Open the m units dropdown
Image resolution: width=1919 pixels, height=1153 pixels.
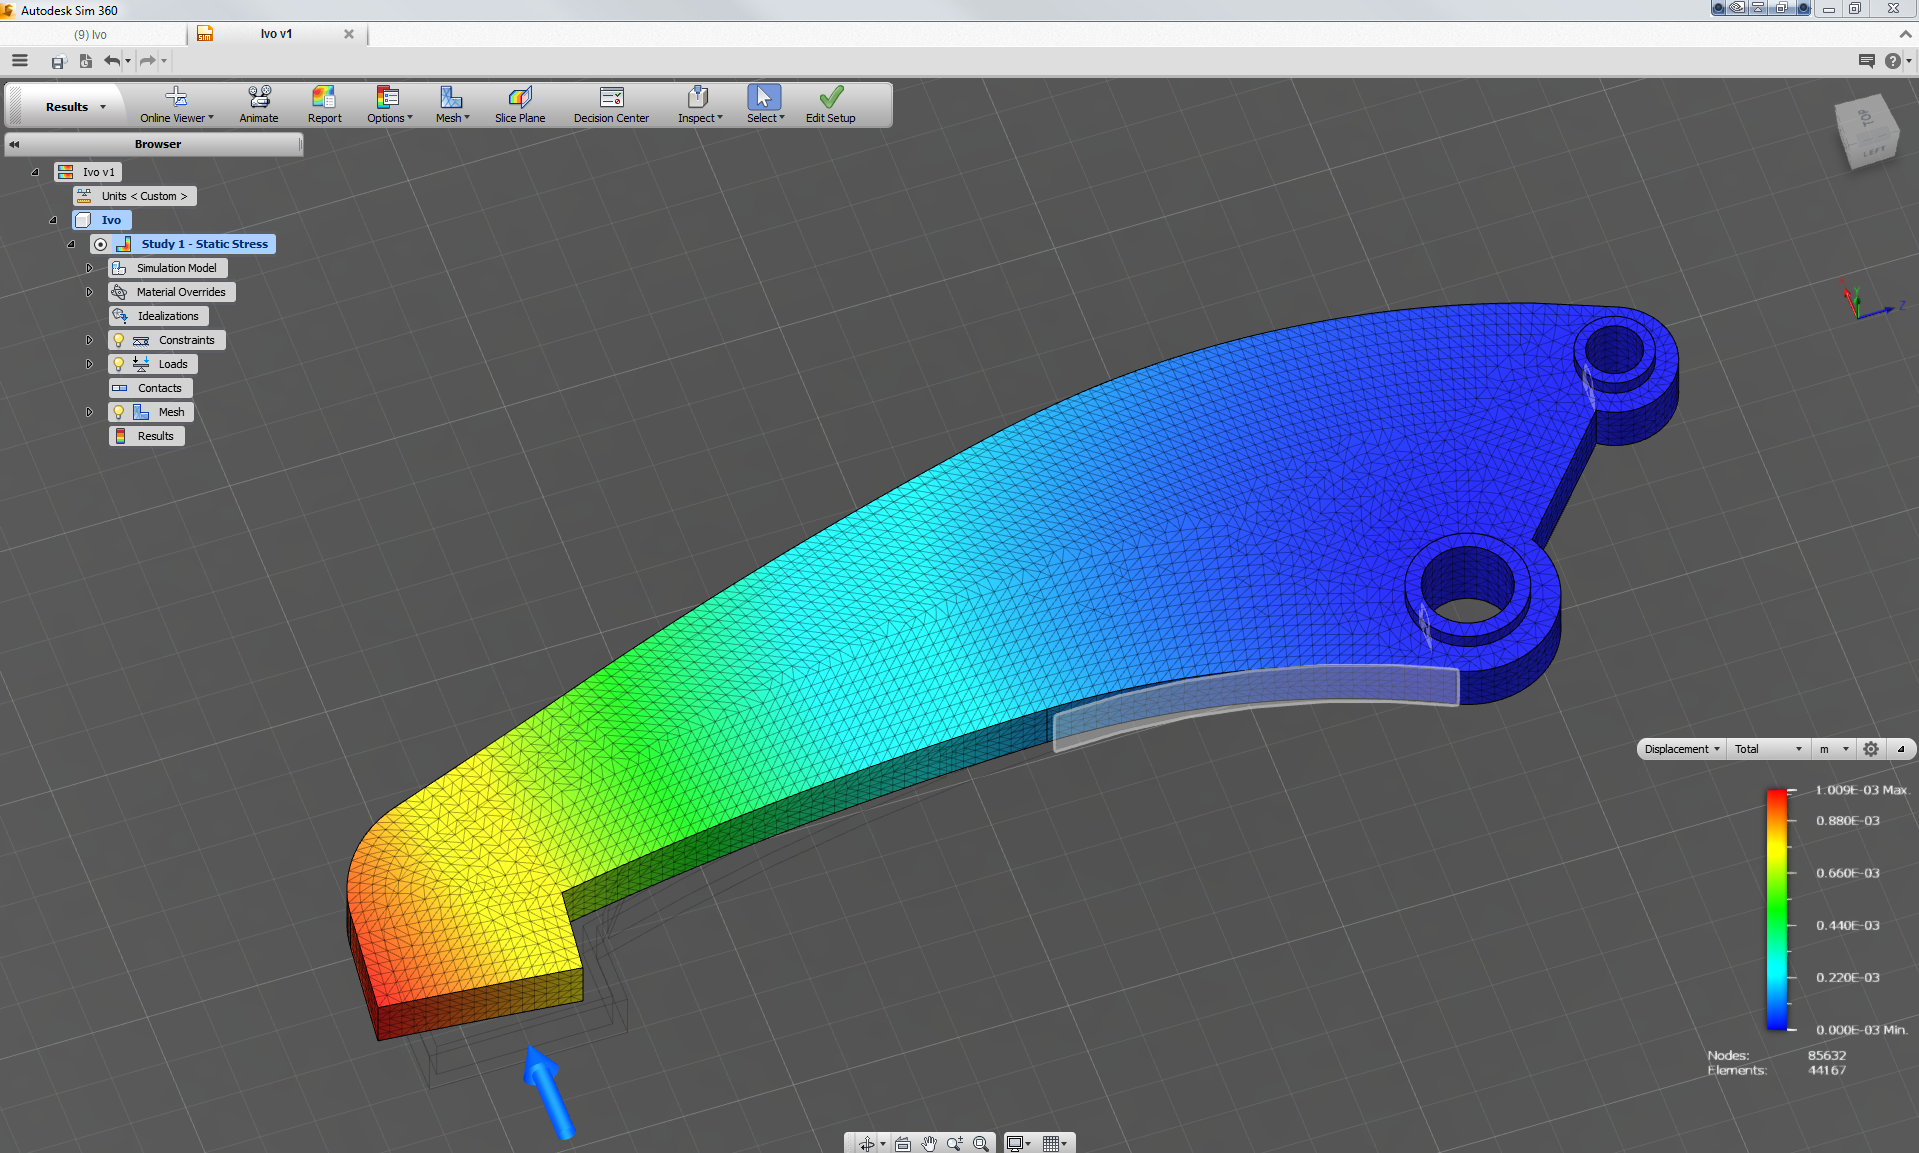click(x=1834, y=749)
